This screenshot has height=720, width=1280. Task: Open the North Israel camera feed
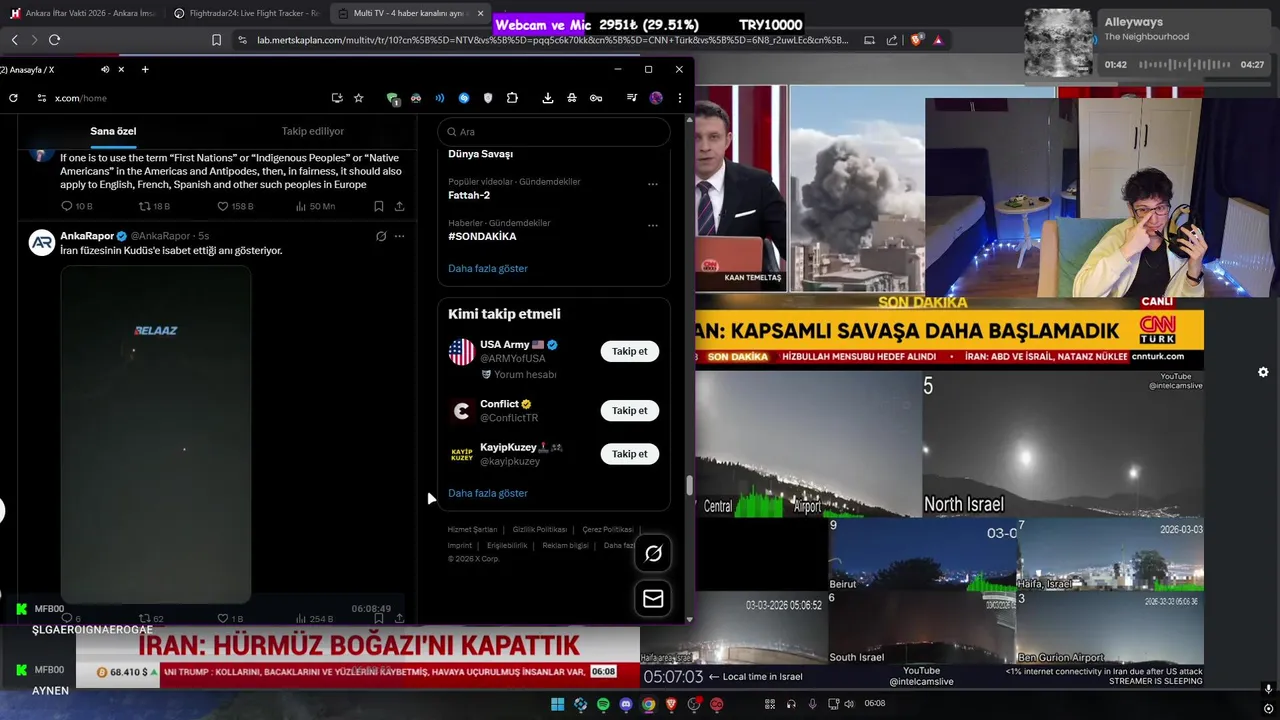pyautogui.click(x=1063, y=443)
